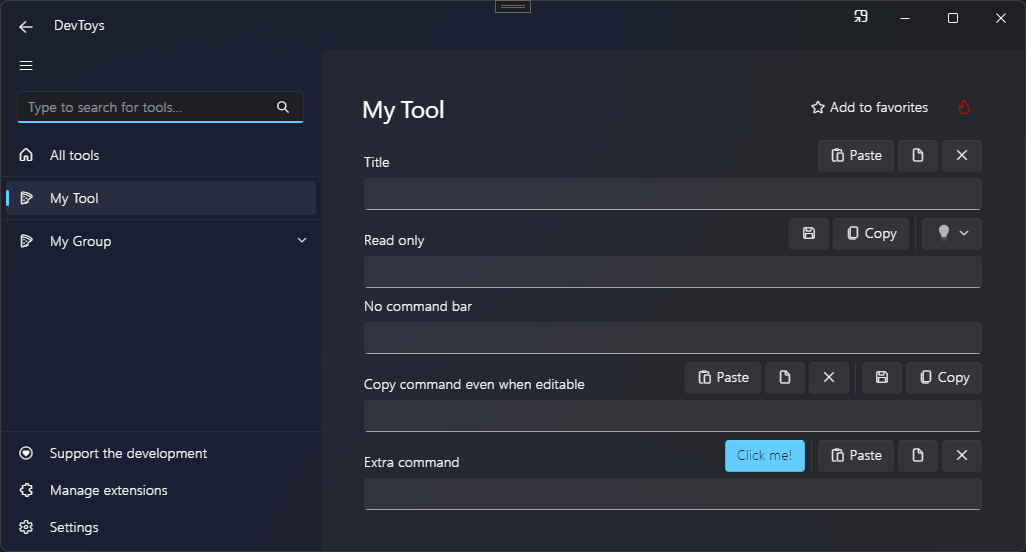Click the Support heart icon
Screen dimensions: 1026x552
point(26,453)
